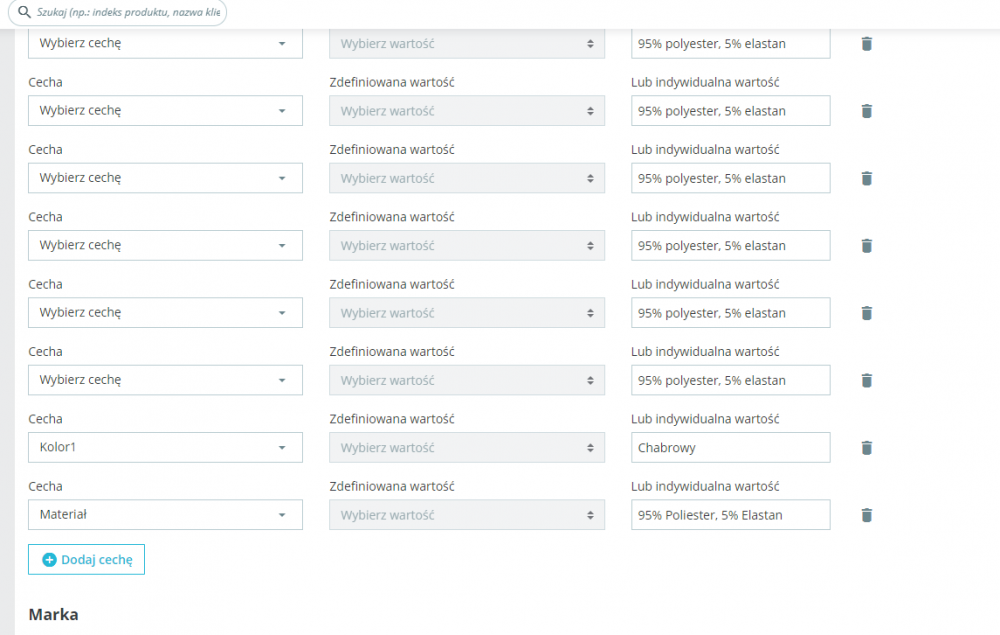Remove the topmost feature row via trash icon
This screenshot has width=1000, height=635.
click(867, 44)
